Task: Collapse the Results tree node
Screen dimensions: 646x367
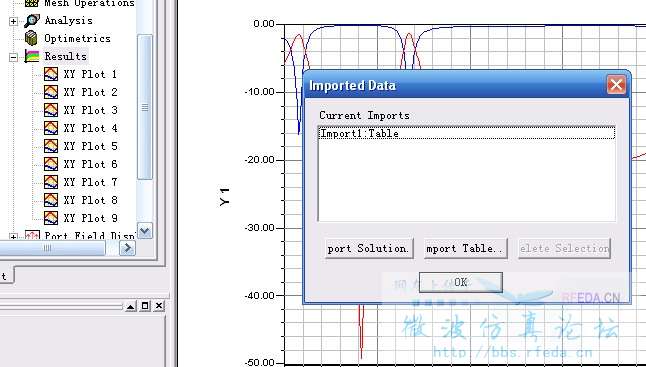Action: coord(14,57)
